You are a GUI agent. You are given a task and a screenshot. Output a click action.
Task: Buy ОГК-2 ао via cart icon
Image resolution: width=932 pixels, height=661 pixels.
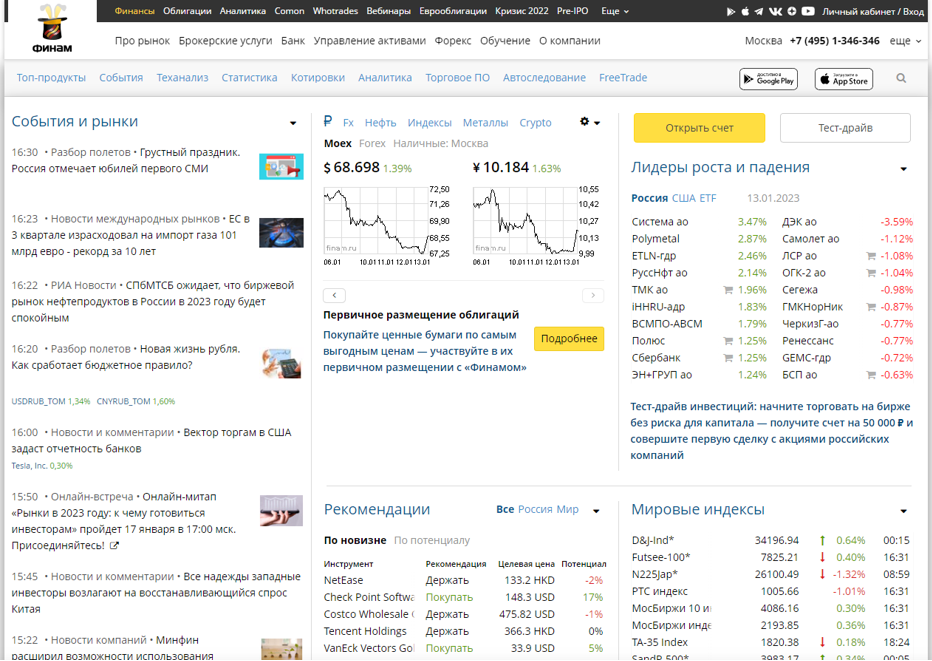click(x=871, y=273)
